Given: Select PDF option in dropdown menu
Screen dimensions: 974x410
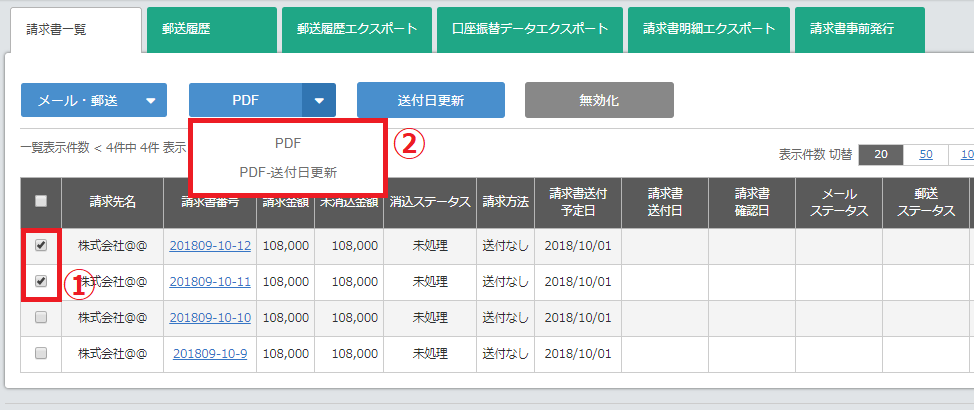Looking at the screenshot, I should click(287, 144).
